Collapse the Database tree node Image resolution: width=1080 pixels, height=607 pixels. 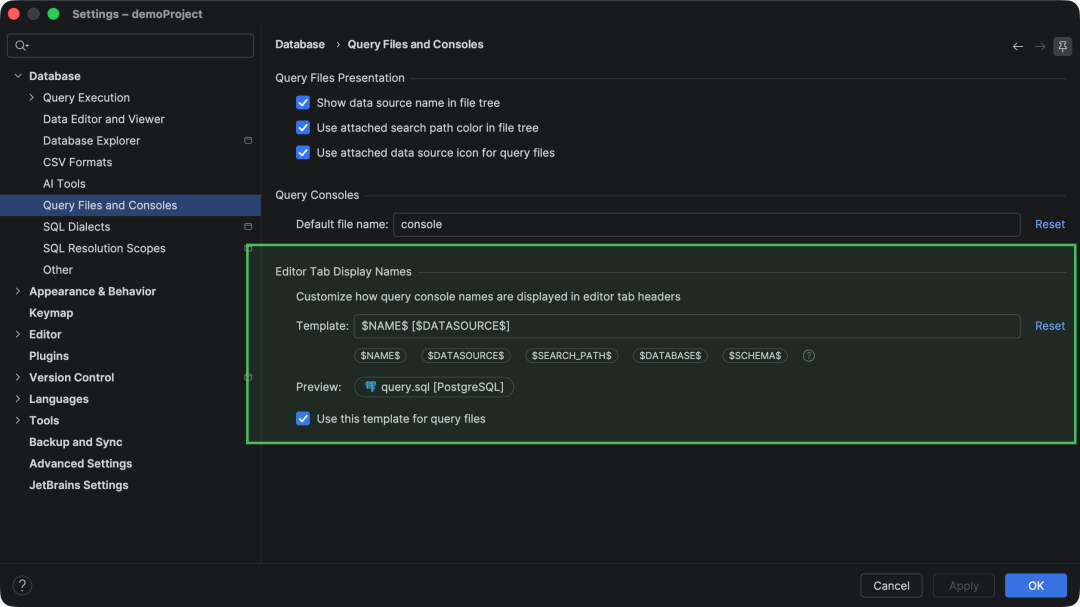(x=18, y=76)
